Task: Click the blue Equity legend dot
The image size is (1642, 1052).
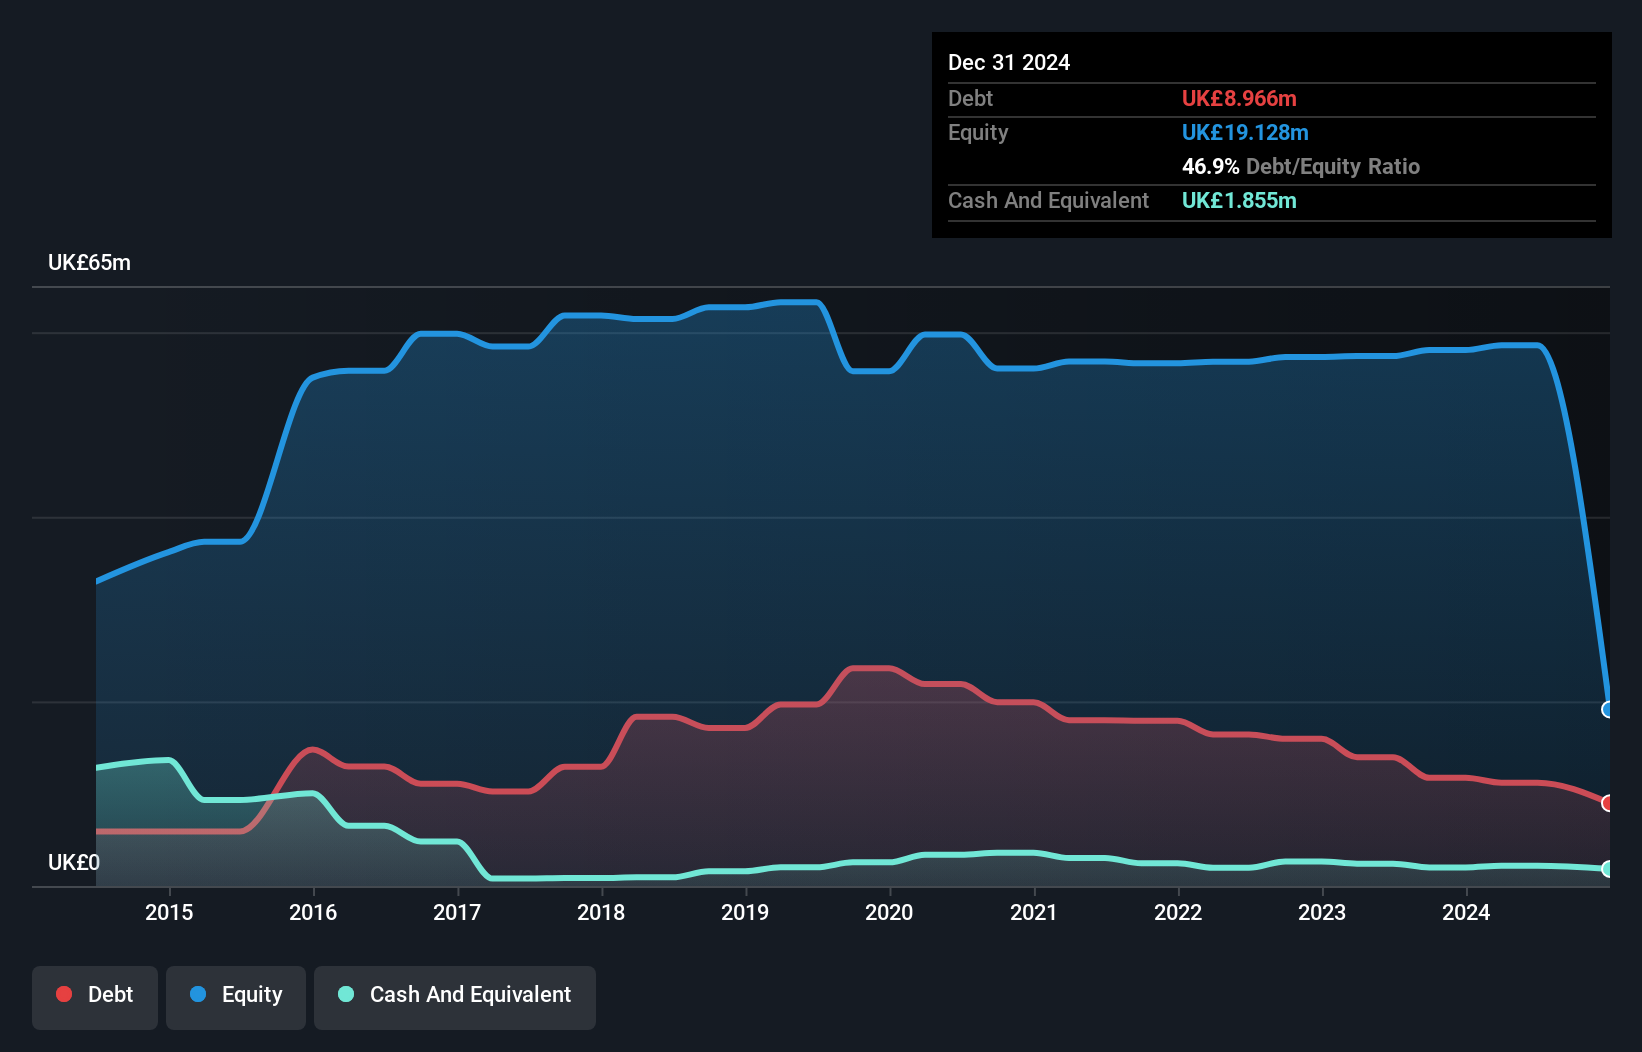Action: (x=198, y=994)
